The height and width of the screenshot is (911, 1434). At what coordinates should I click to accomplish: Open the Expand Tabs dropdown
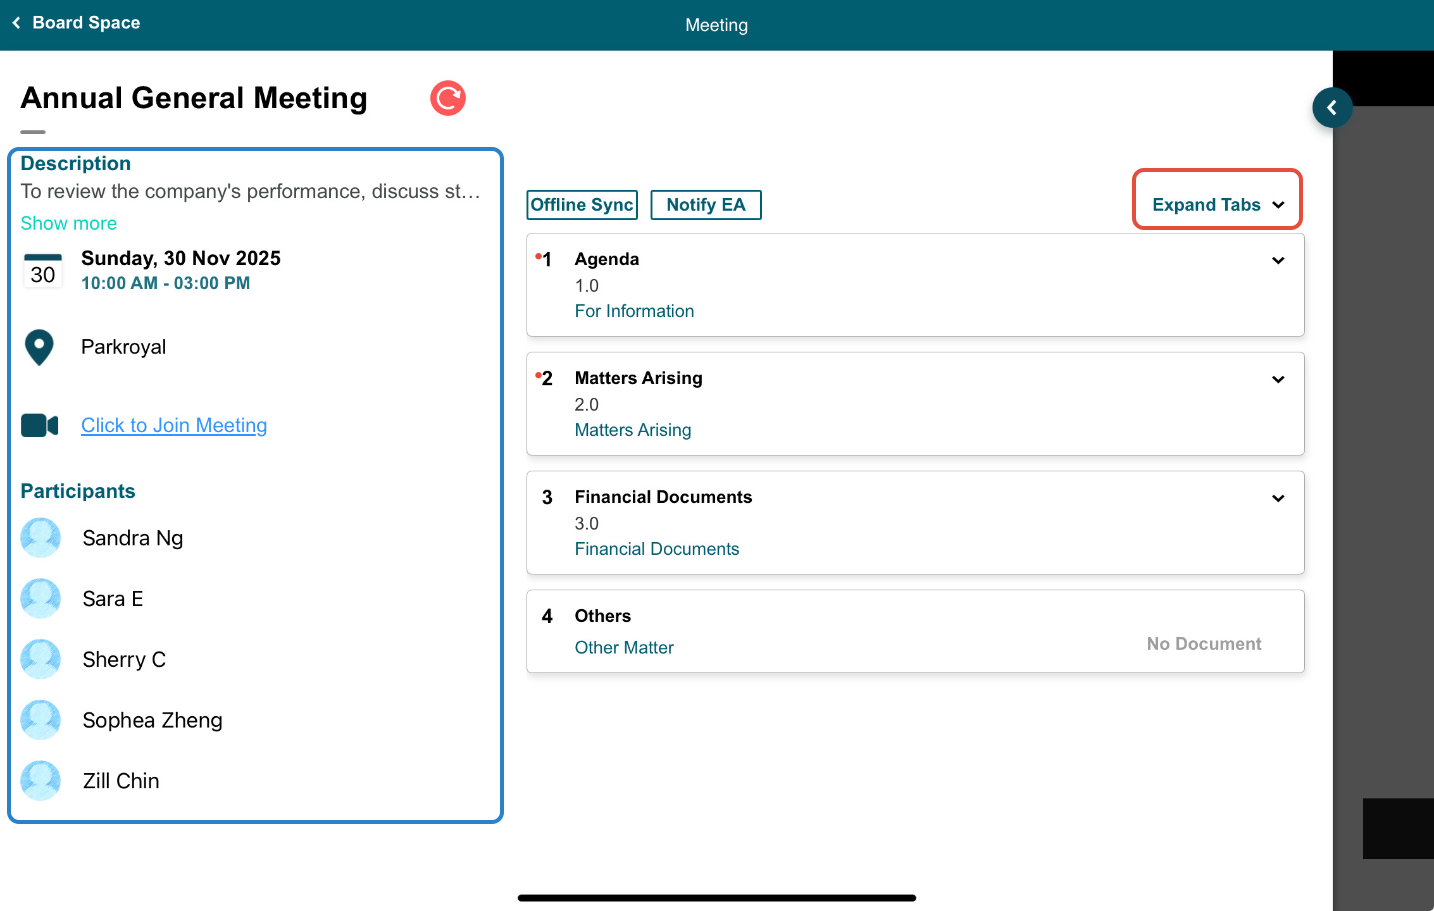point(1217,204)
